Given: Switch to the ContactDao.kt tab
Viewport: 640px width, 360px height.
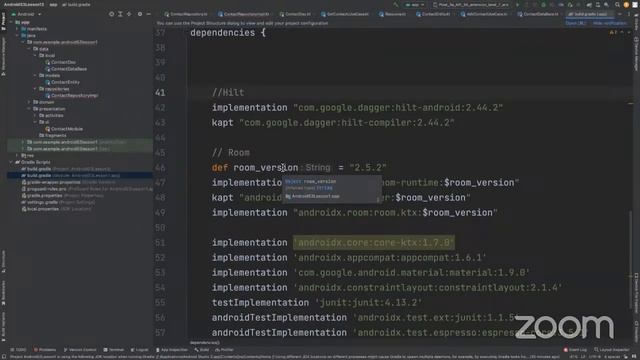Looking at the screenshot, I should [296, 14].
